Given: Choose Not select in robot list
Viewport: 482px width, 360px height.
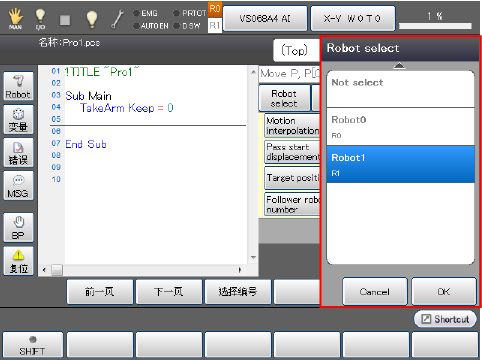Looking at the screenshot, I should [x=400, y=89].
